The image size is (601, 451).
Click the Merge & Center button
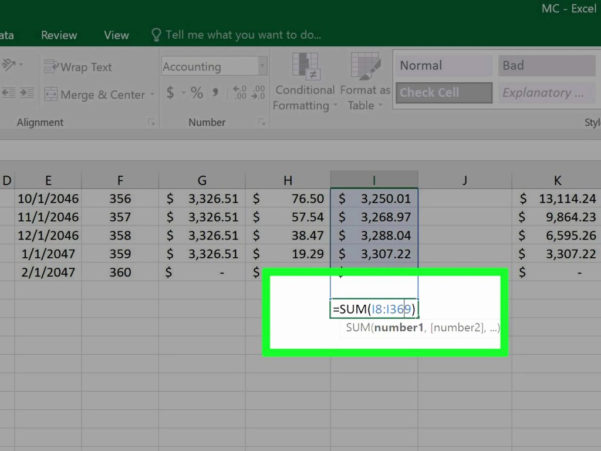[95, 94]
